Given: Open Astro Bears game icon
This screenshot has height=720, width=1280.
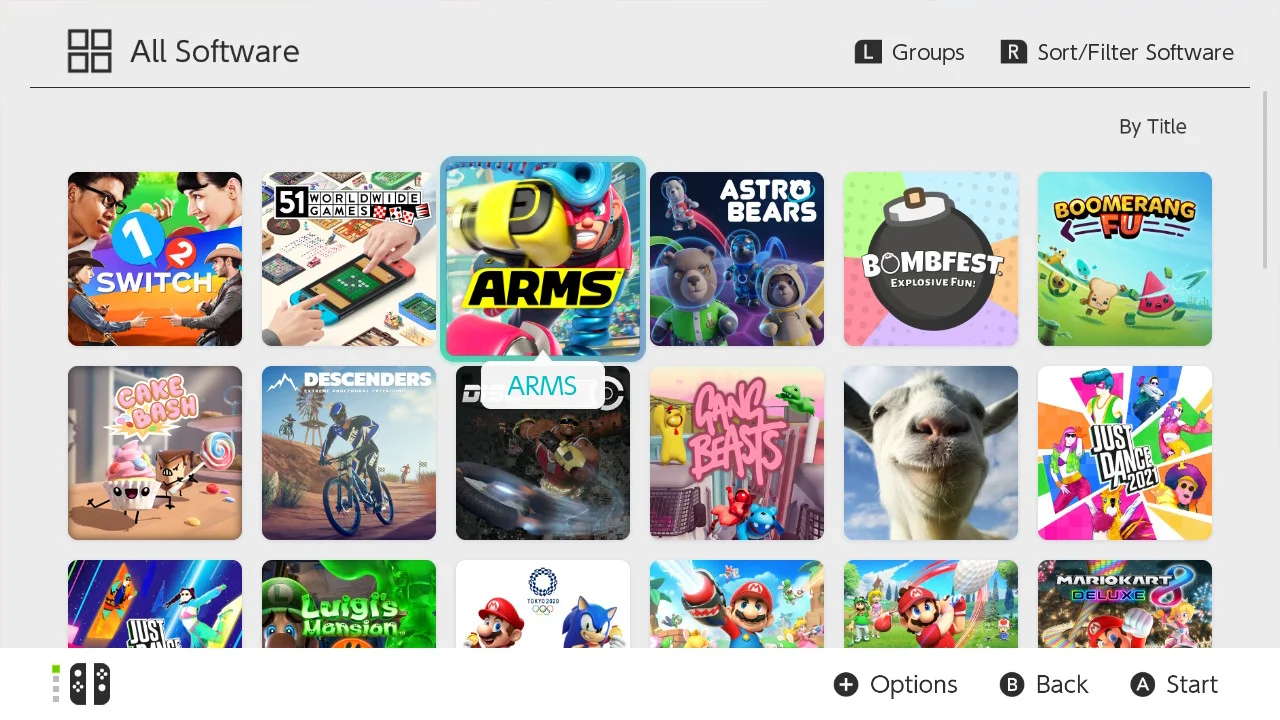Looking at the screenshot, I should click(x=737, y=259).
